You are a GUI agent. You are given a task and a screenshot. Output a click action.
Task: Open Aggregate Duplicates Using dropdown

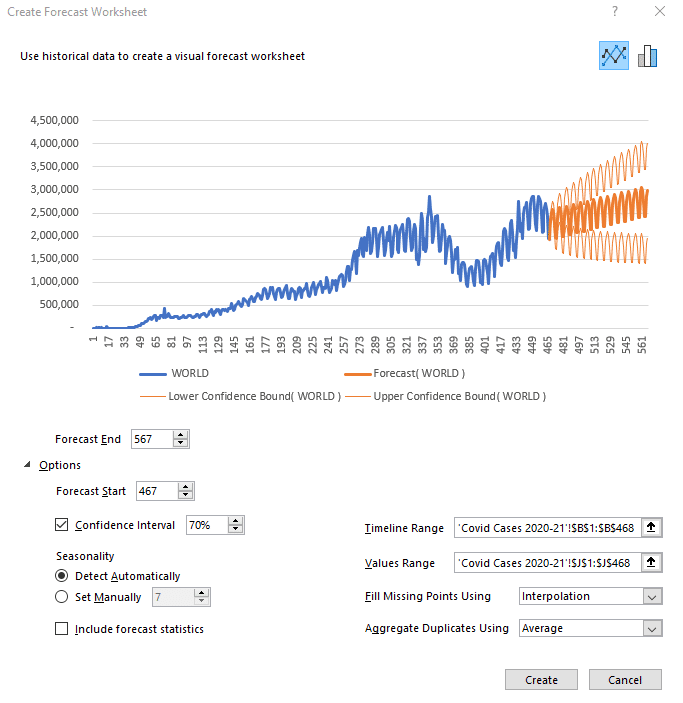point(652,629)
